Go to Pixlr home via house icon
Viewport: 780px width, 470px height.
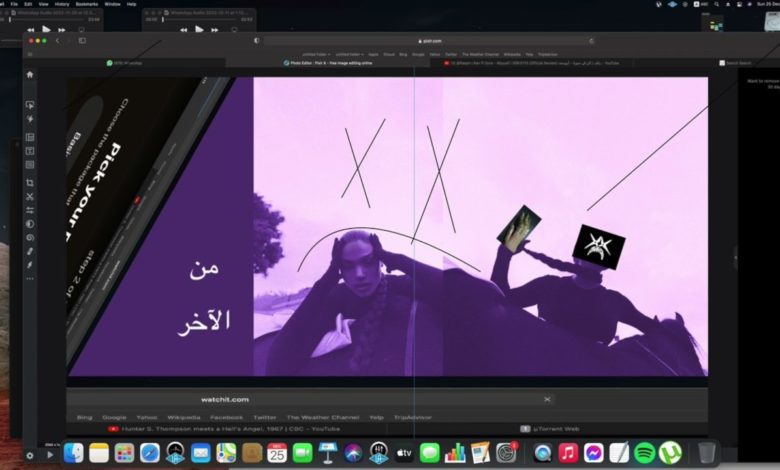point(30,75)
